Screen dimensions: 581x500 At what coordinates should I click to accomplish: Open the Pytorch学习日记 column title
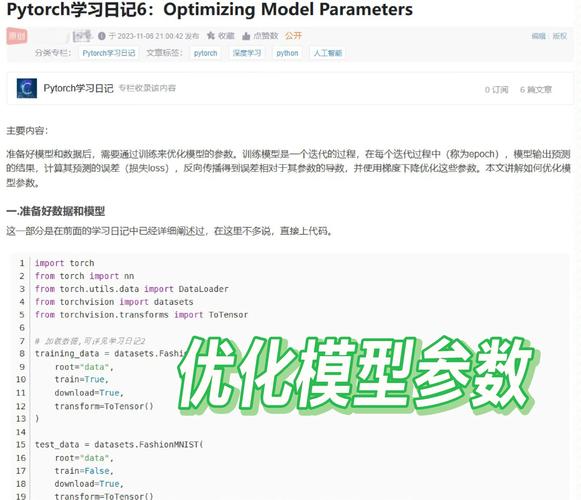pyautogui.click(x=79, y=88)
